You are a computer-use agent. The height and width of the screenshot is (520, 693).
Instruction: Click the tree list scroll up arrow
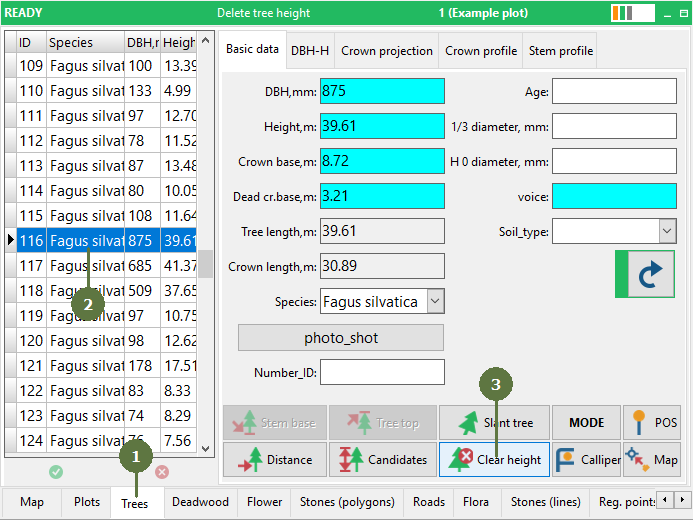[205, 41]
